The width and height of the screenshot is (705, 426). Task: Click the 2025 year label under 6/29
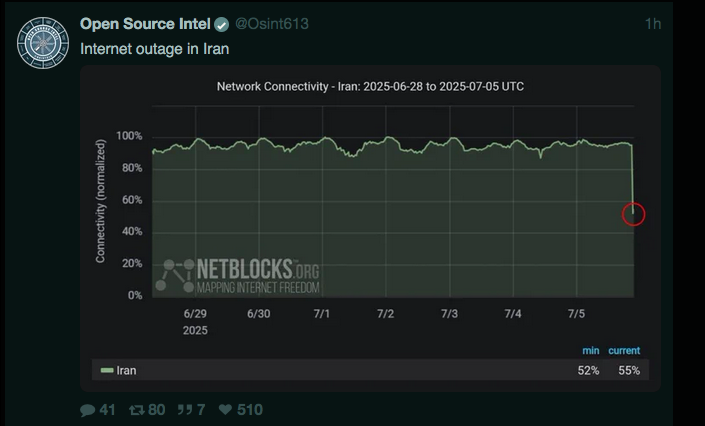(195, 331)
